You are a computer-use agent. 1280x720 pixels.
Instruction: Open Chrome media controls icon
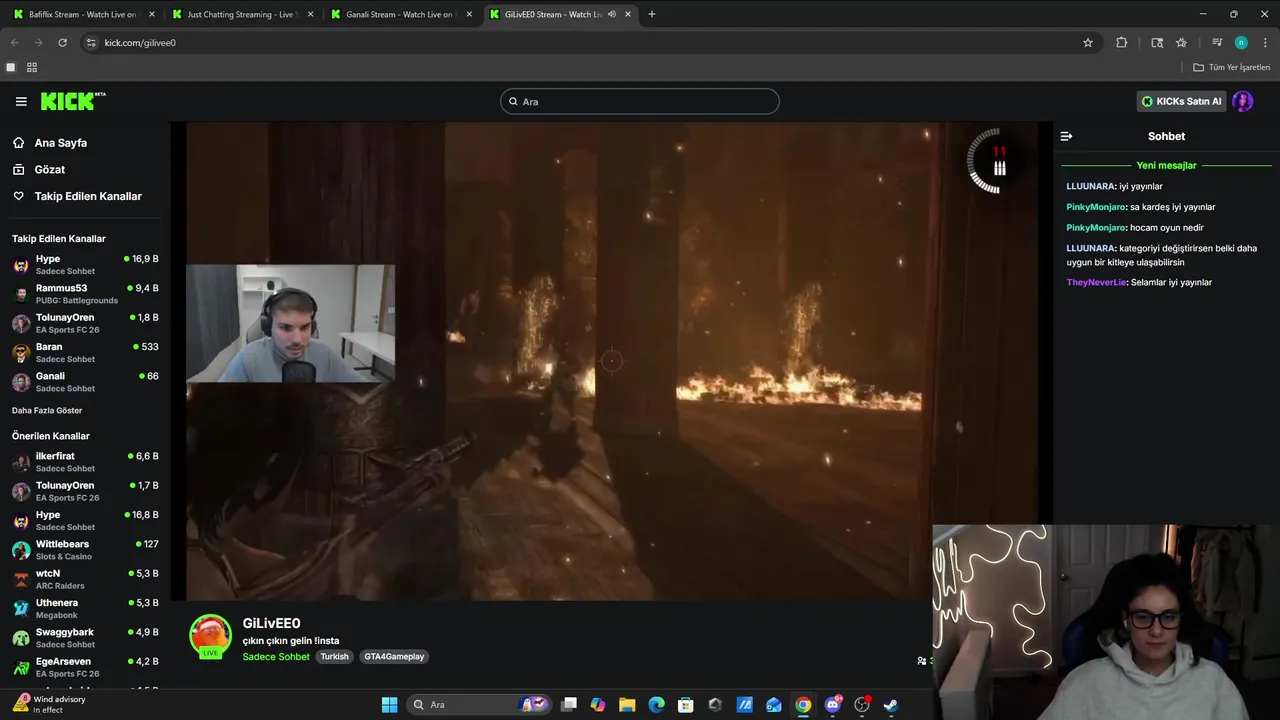pyautogui.click(x=1217, y=43)
